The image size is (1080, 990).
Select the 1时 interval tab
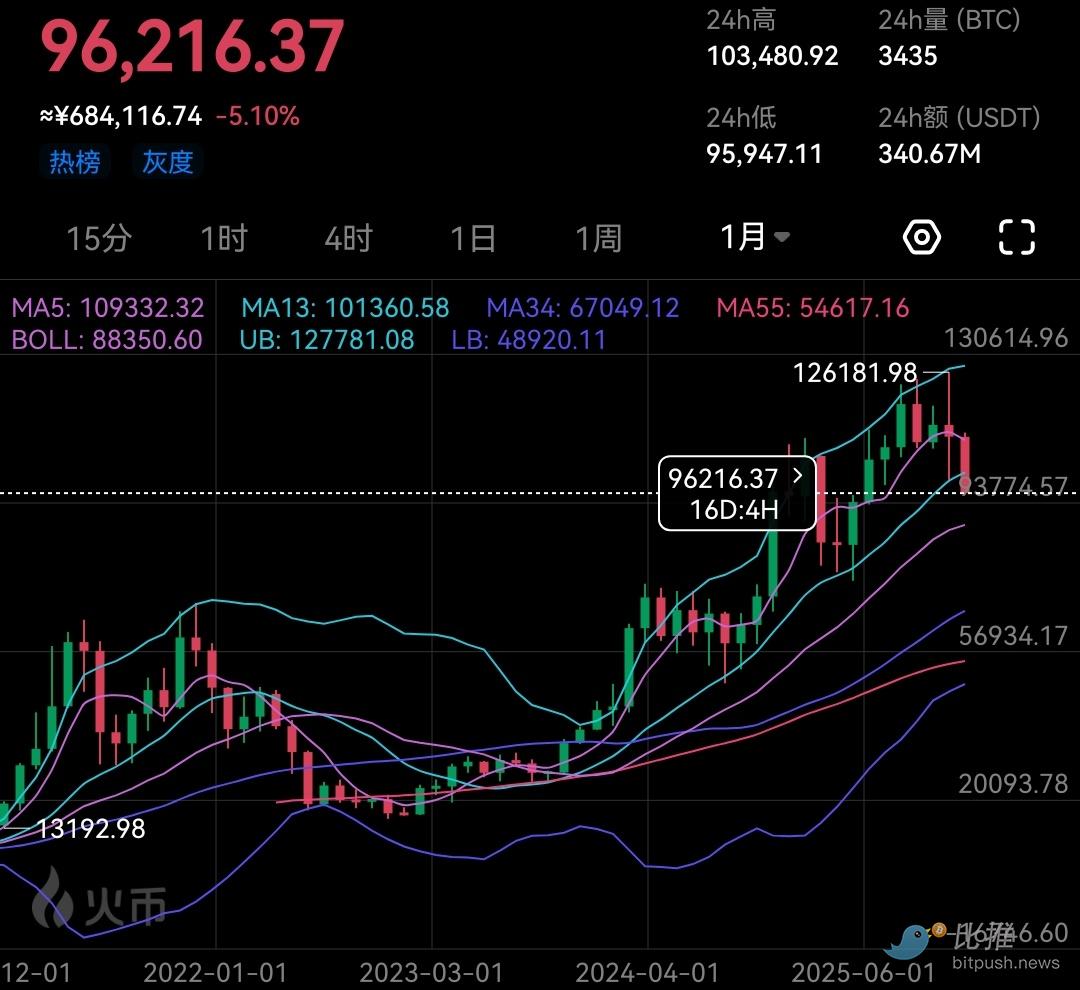pos(224,238)
